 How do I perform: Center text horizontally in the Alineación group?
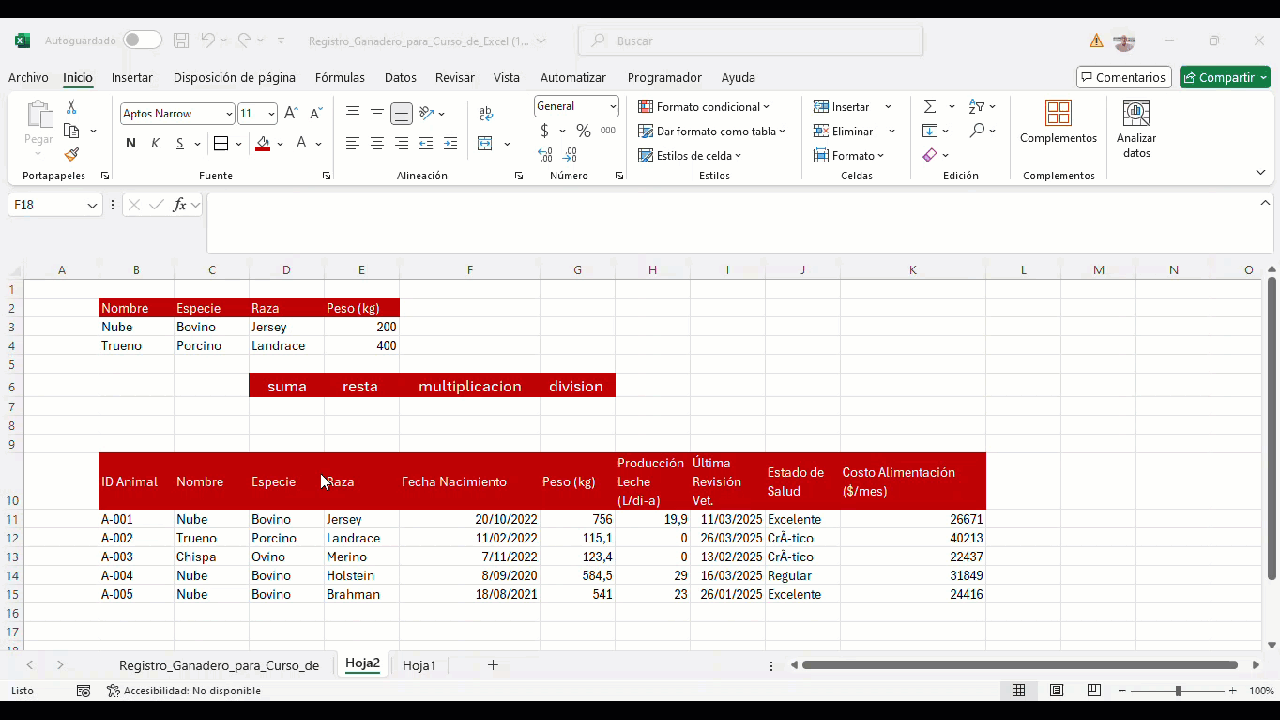(377, 143)
